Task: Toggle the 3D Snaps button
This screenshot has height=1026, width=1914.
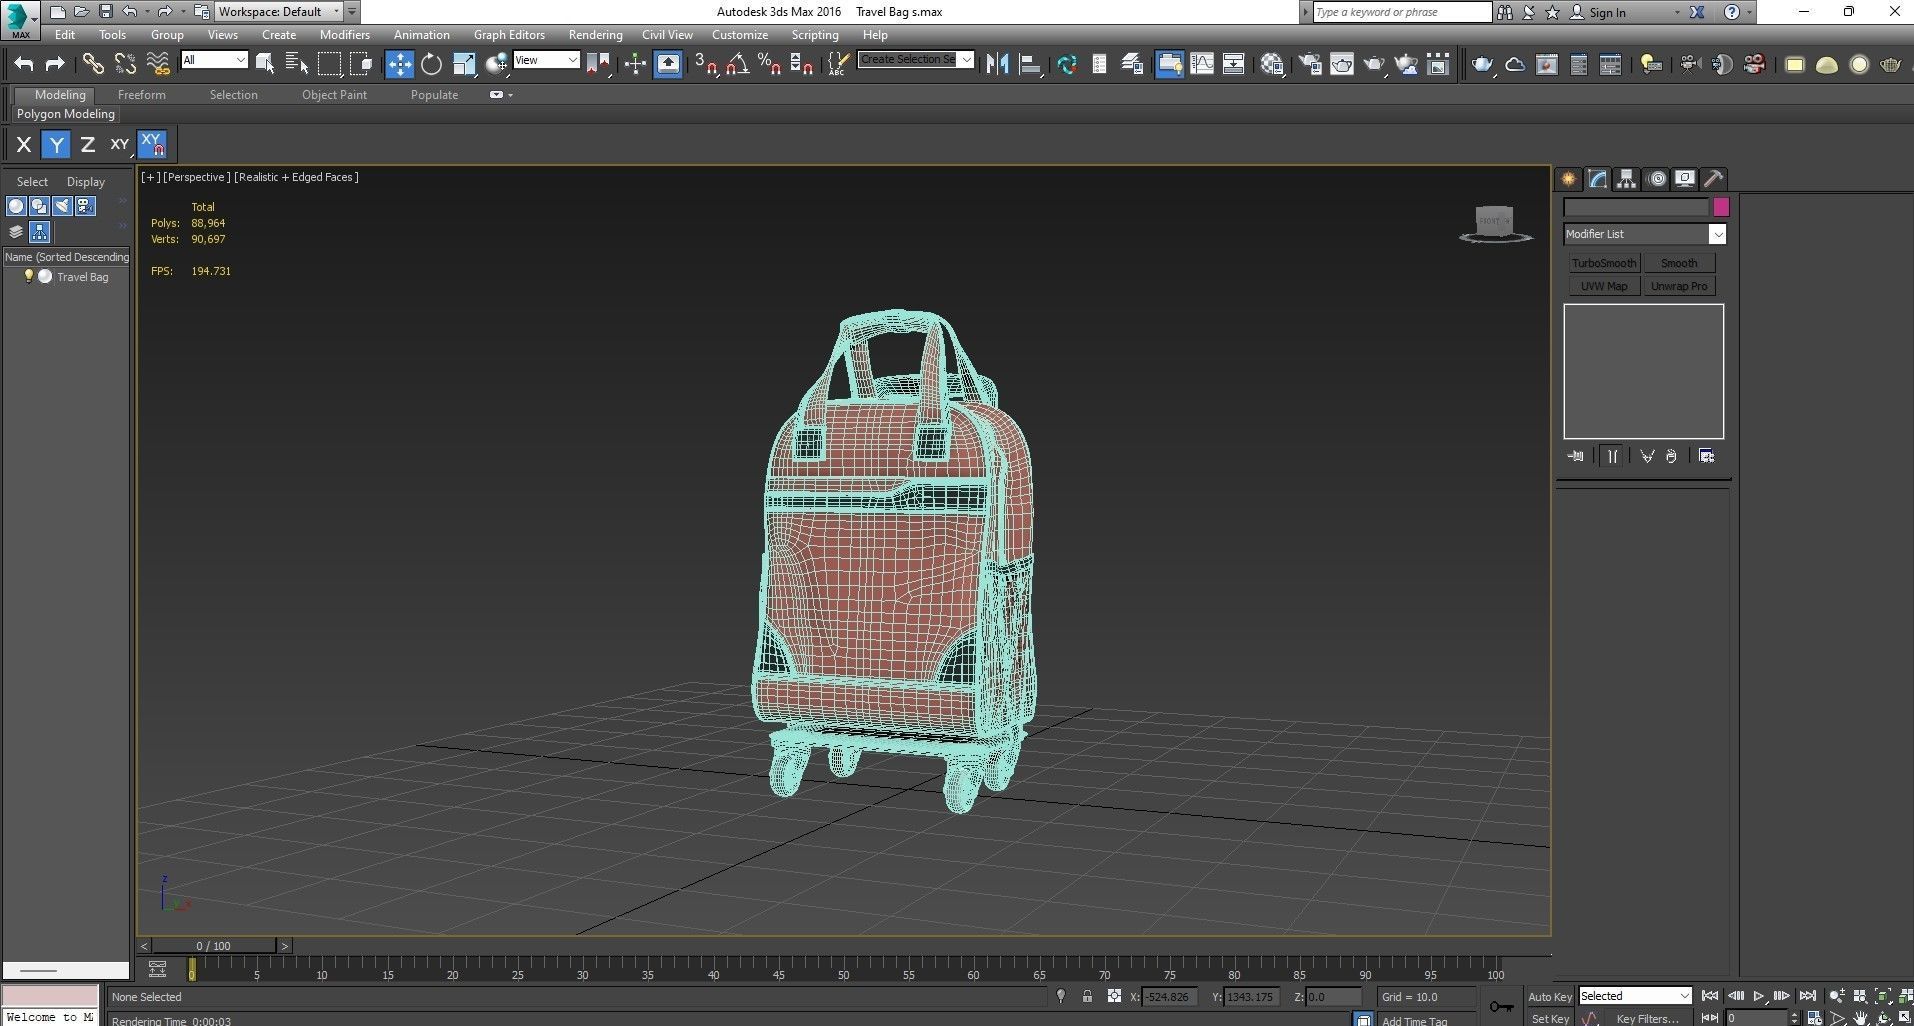Action: point(705,64)
